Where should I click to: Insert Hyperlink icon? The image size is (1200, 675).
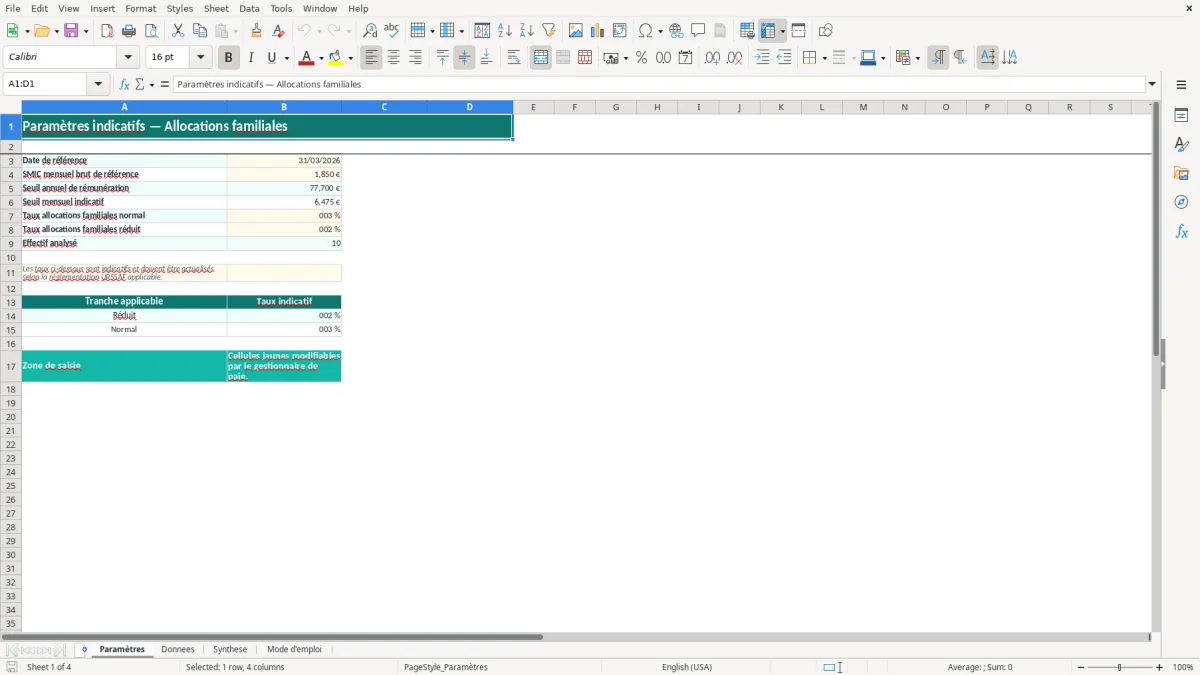(676, 31)
